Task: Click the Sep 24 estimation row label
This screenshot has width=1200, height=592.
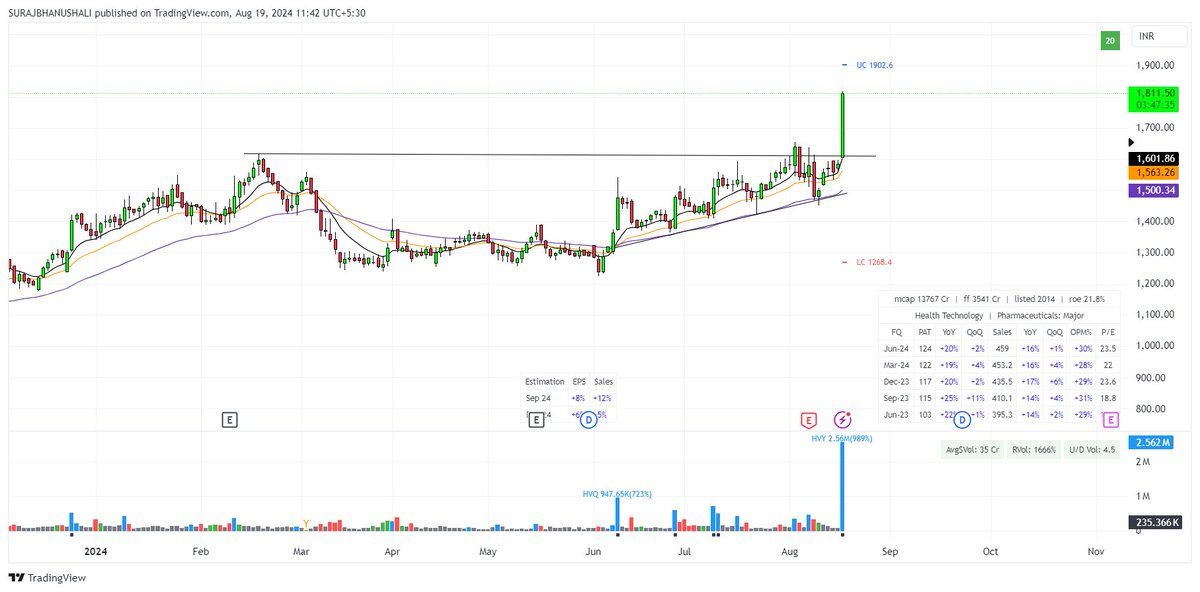Action: [x=539, y=398]
